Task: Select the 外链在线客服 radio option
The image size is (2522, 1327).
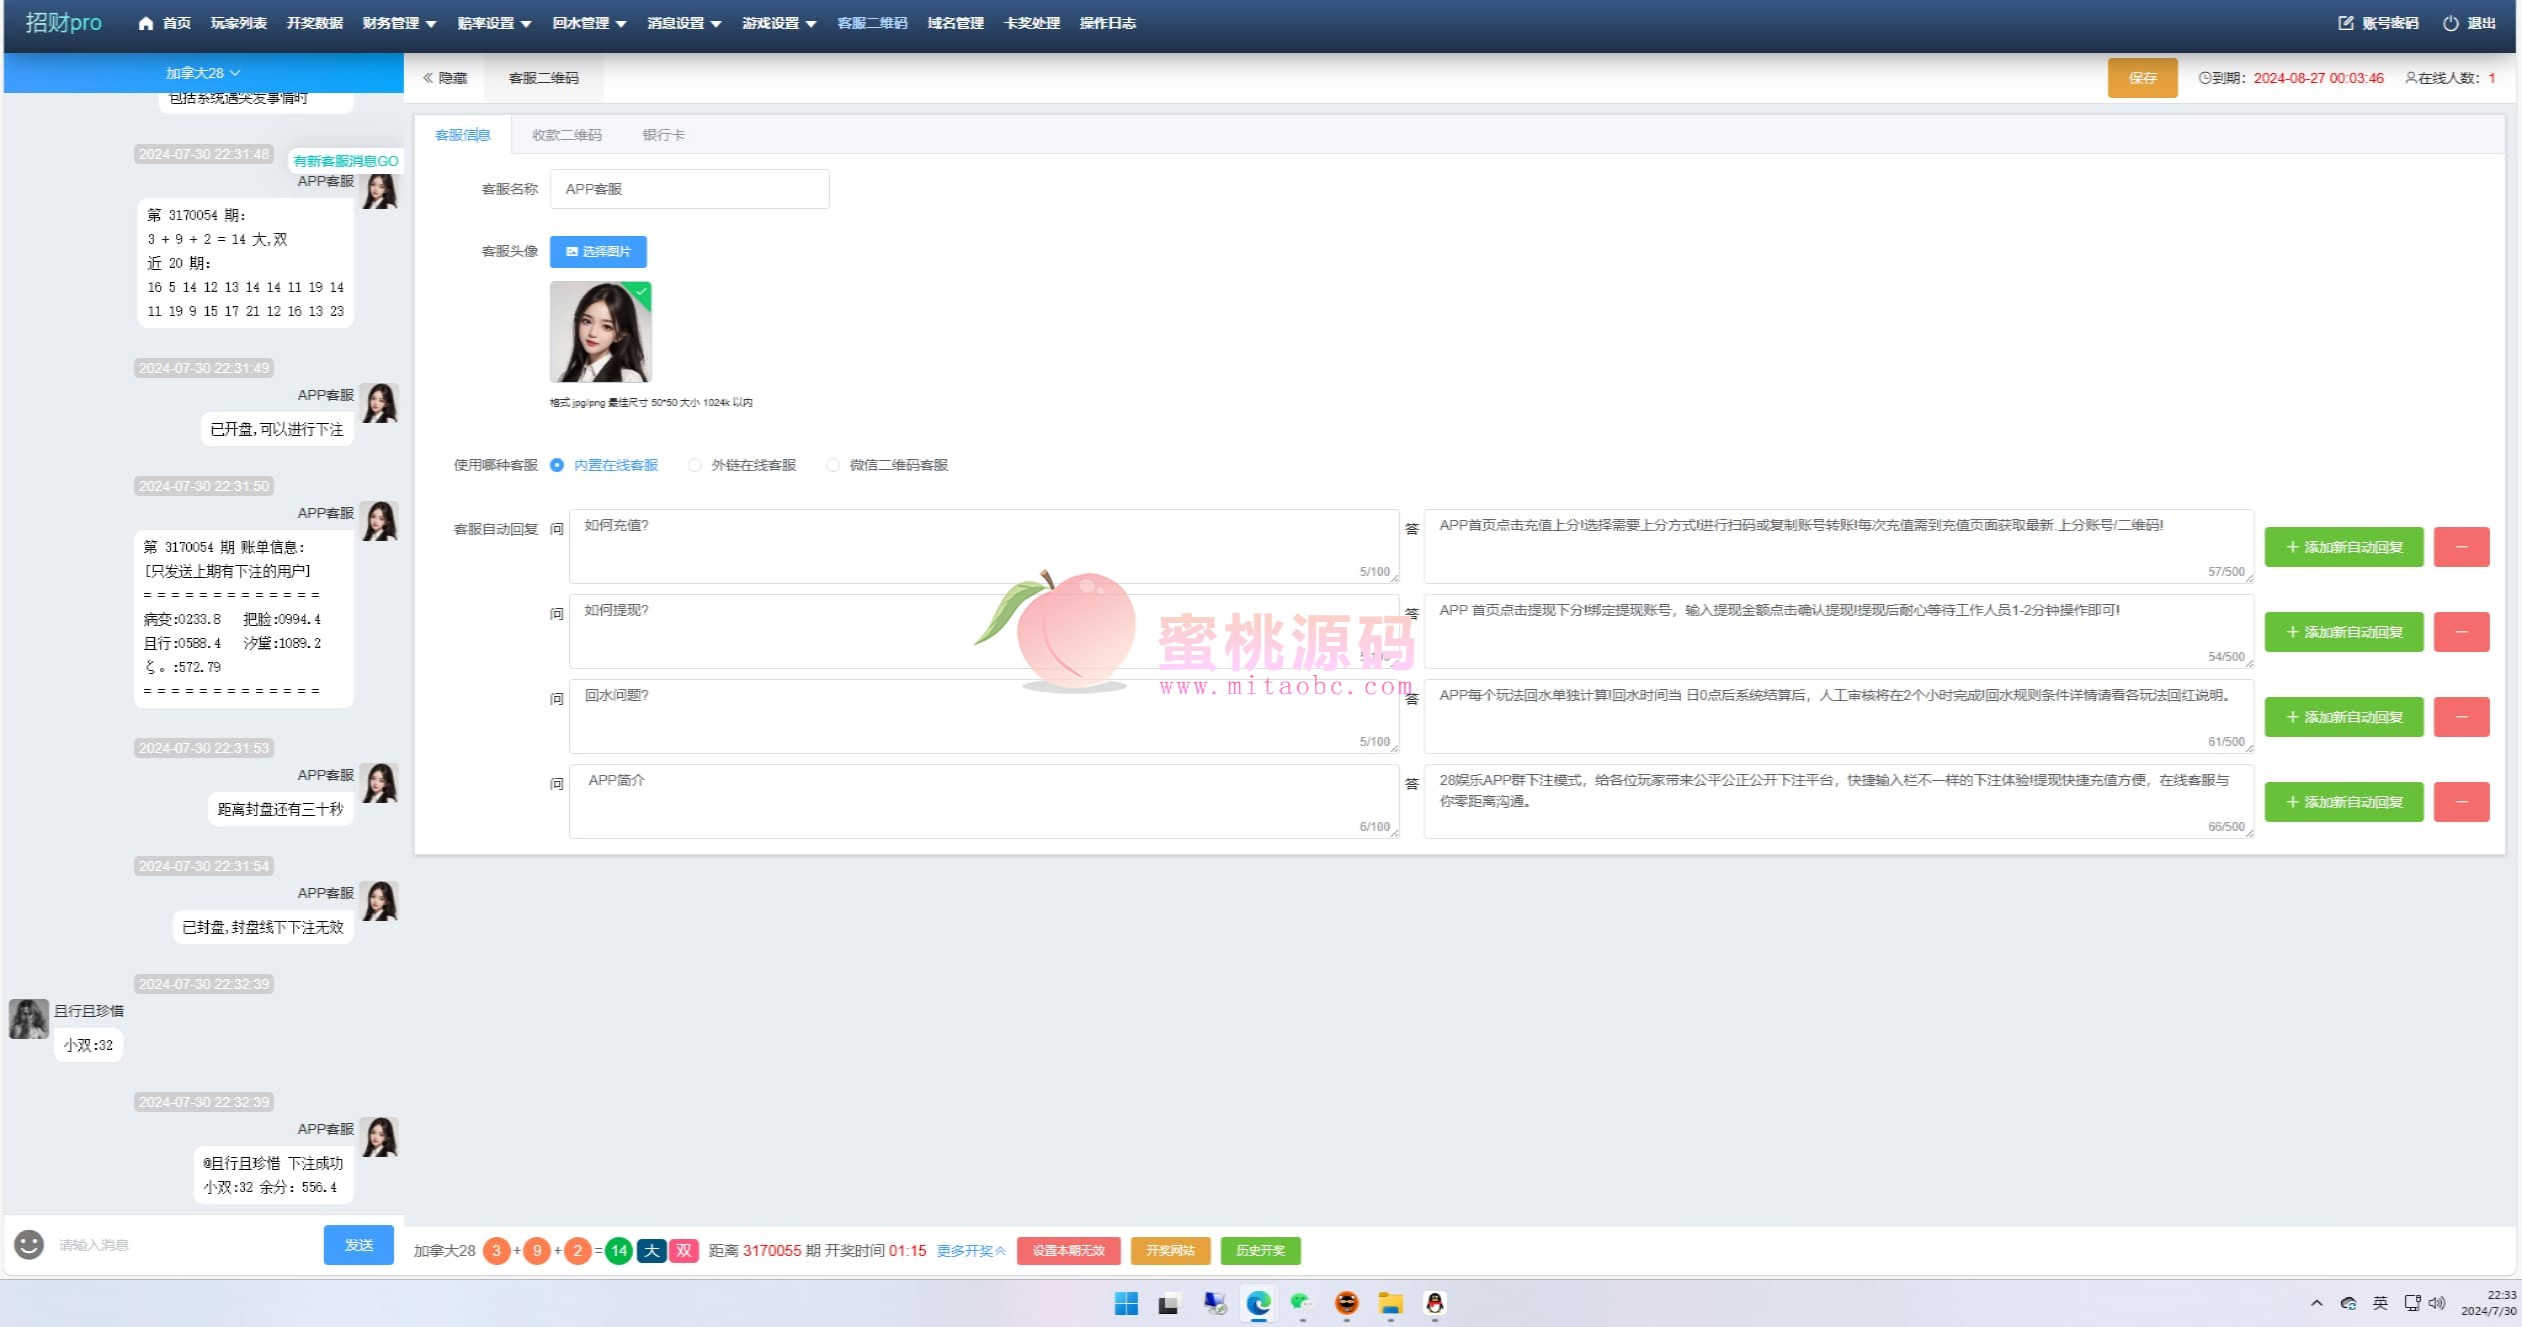Action: tap(695, 465)
